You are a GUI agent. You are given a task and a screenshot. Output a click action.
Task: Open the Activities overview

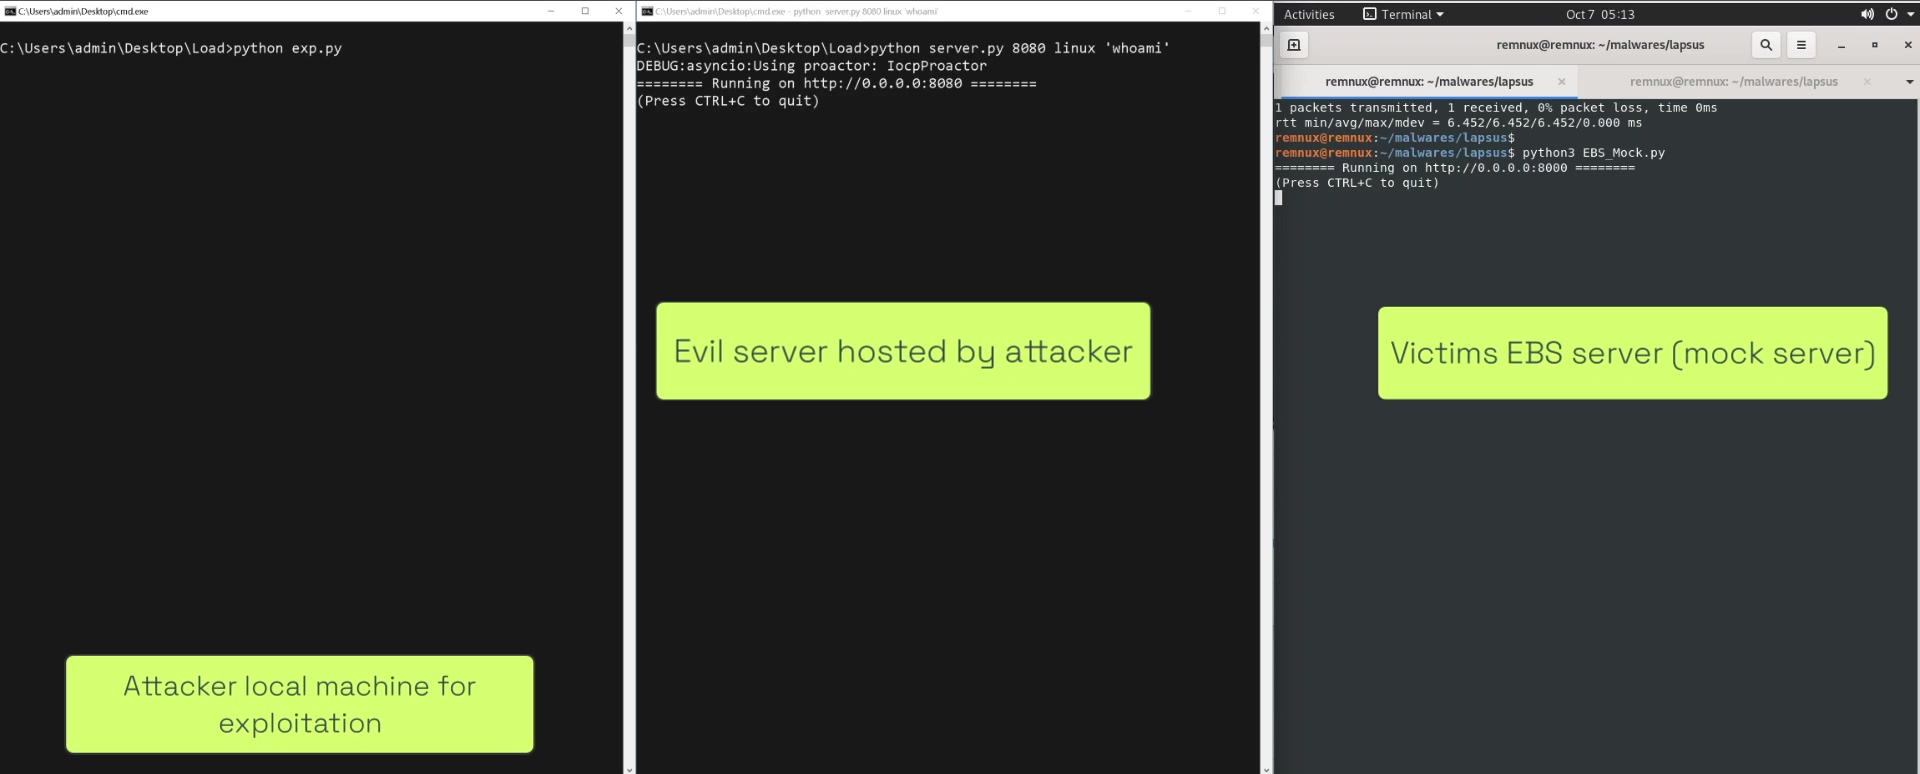click(1308, 14)
